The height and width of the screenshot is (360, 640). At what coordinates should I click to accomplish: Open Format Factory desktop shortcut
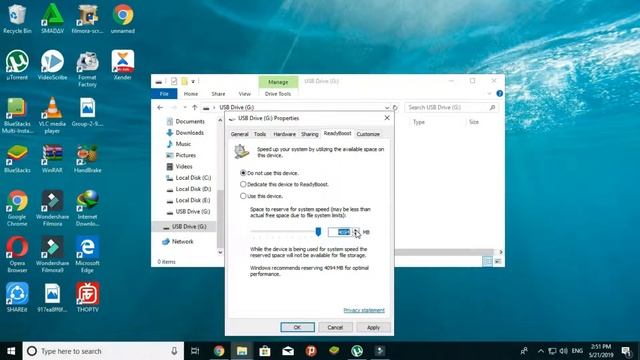pos(87,69)
